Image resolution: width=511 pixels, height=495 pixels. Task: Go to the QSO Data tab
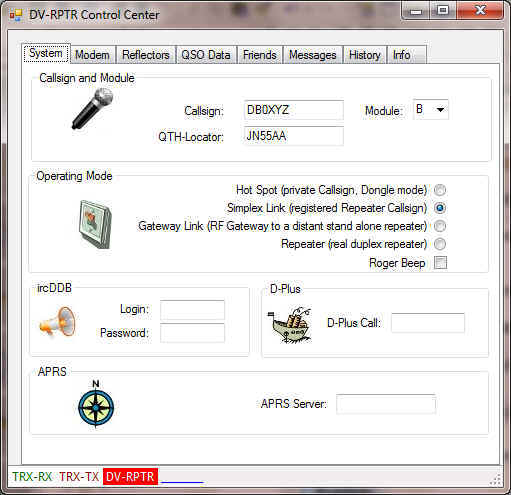point(206,55)
